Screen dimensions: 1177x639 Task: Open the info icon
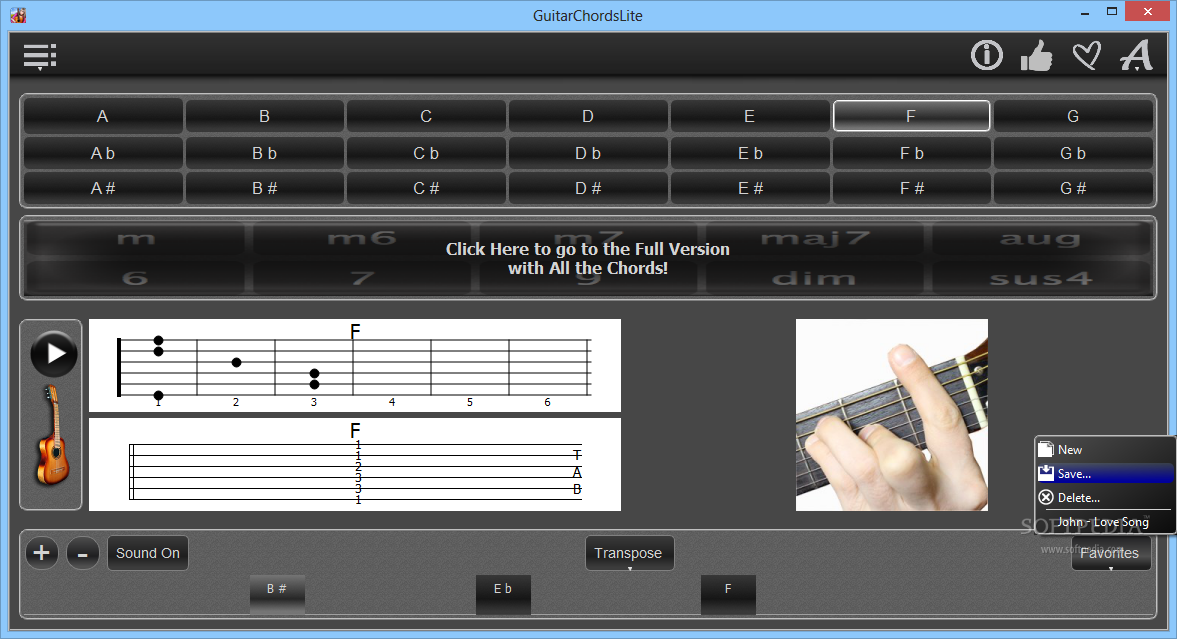(x=986, y=55)
